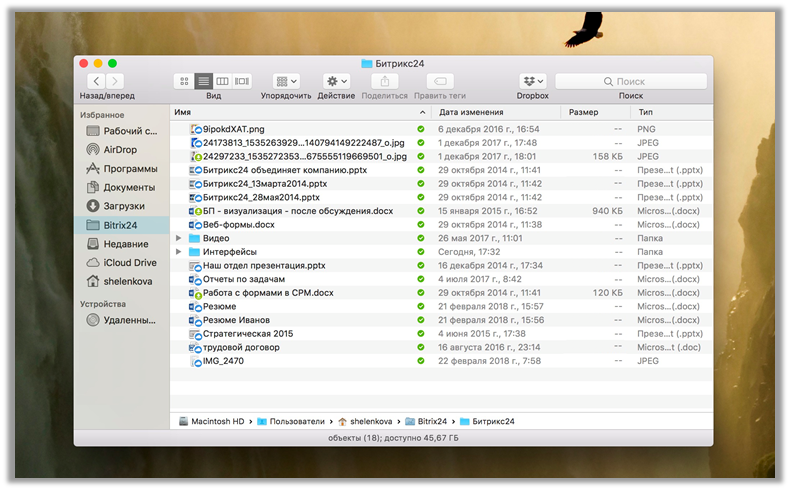This screenshot has height=490, width=790.
Task: Select Битрикс24_28мая2014.pptx file
Action: [261, 197]
